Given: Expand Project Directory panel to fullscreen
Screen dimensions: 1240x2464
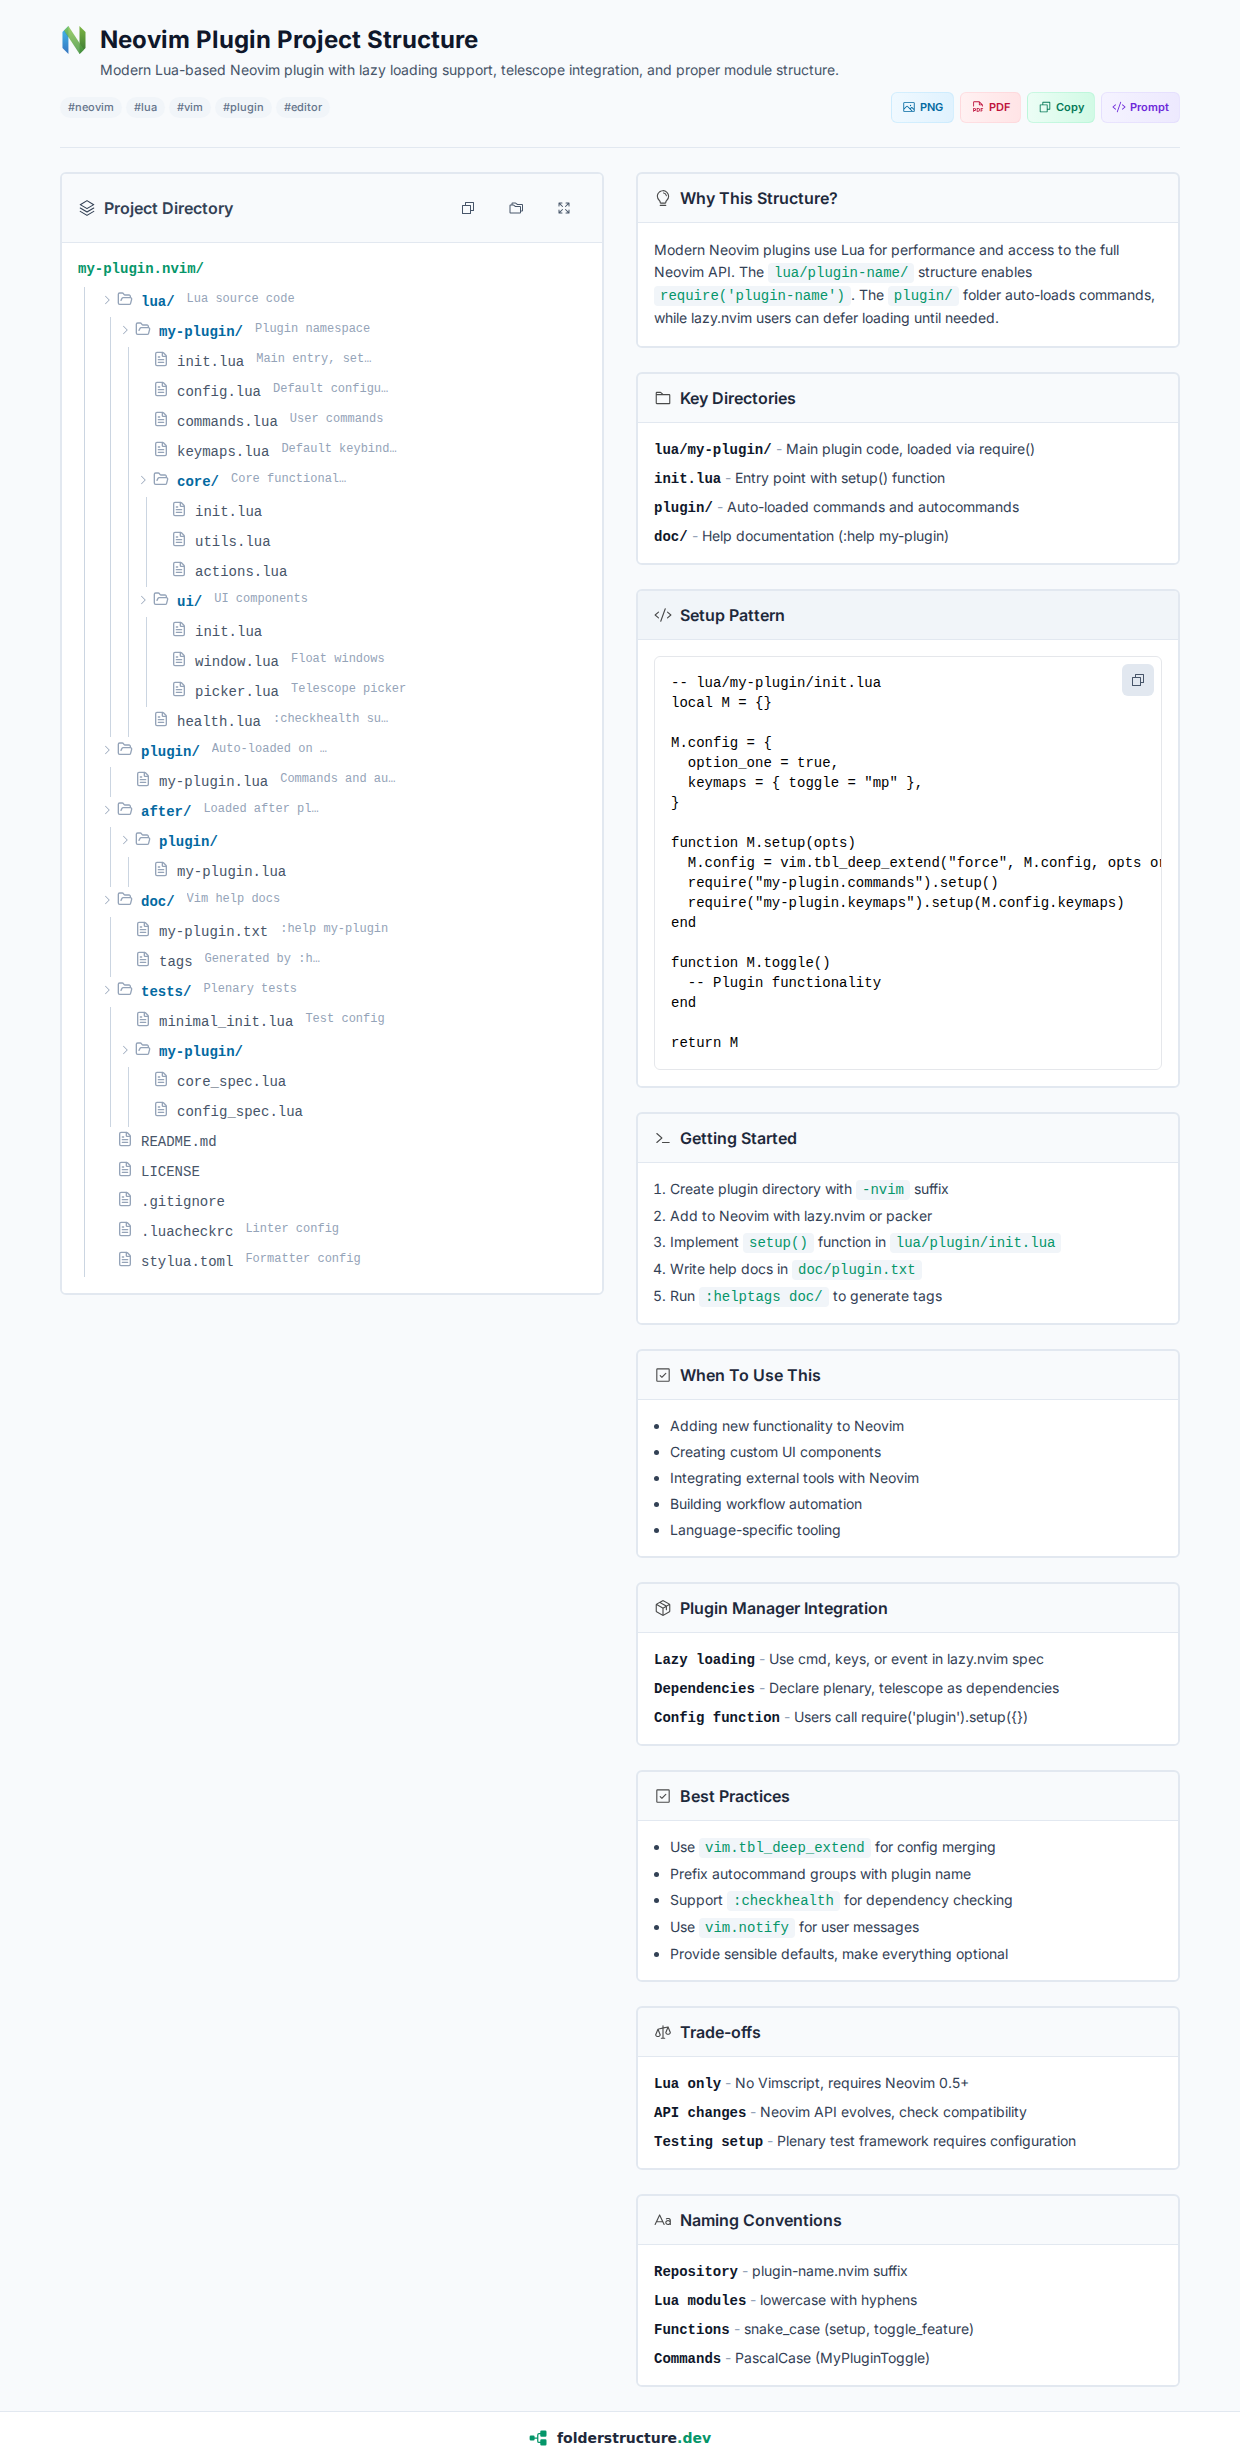Looking at the screenshot, I should click(564, 208).
